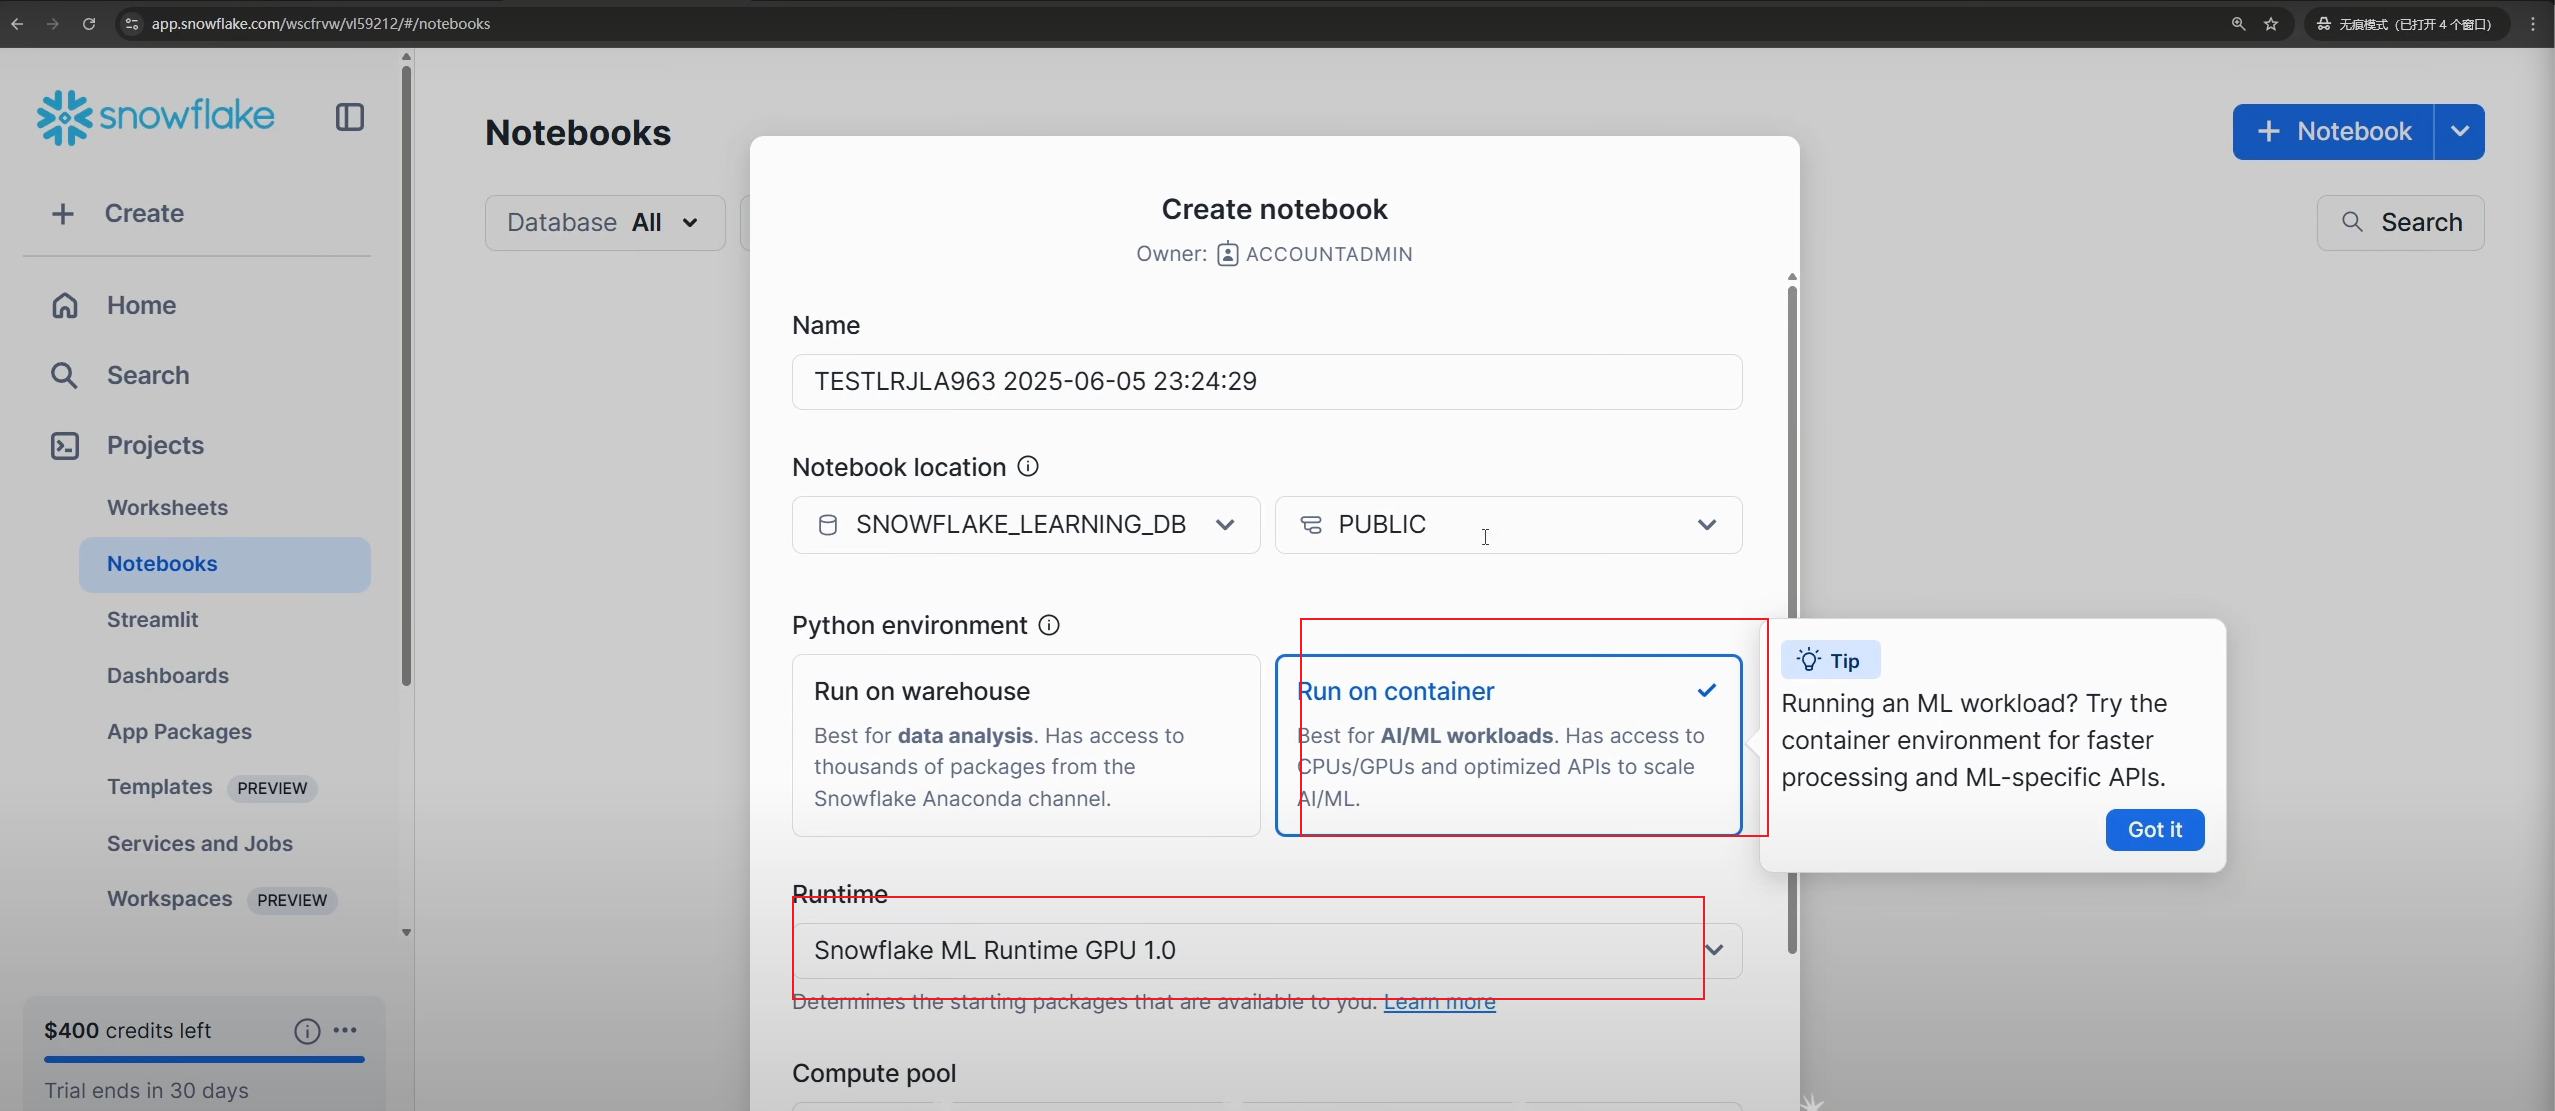Click the incognito mode indicator
Viewport: 2555px width, 1111px height.
(x=2407, y=23)
